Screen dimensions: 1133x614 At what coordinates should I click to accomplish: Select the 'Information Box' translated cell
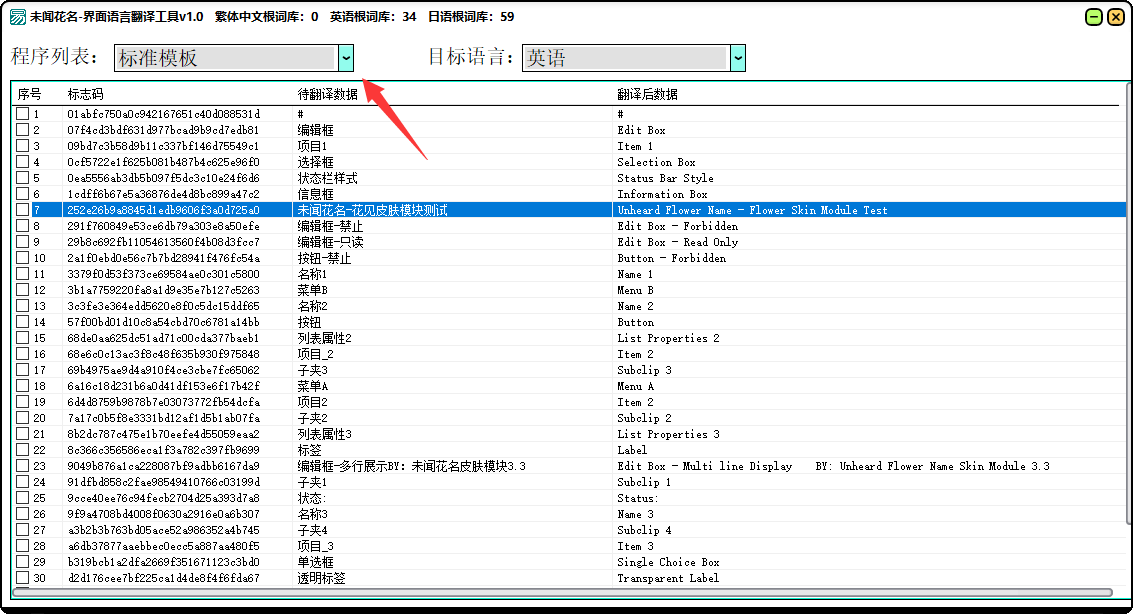[662, 194]
